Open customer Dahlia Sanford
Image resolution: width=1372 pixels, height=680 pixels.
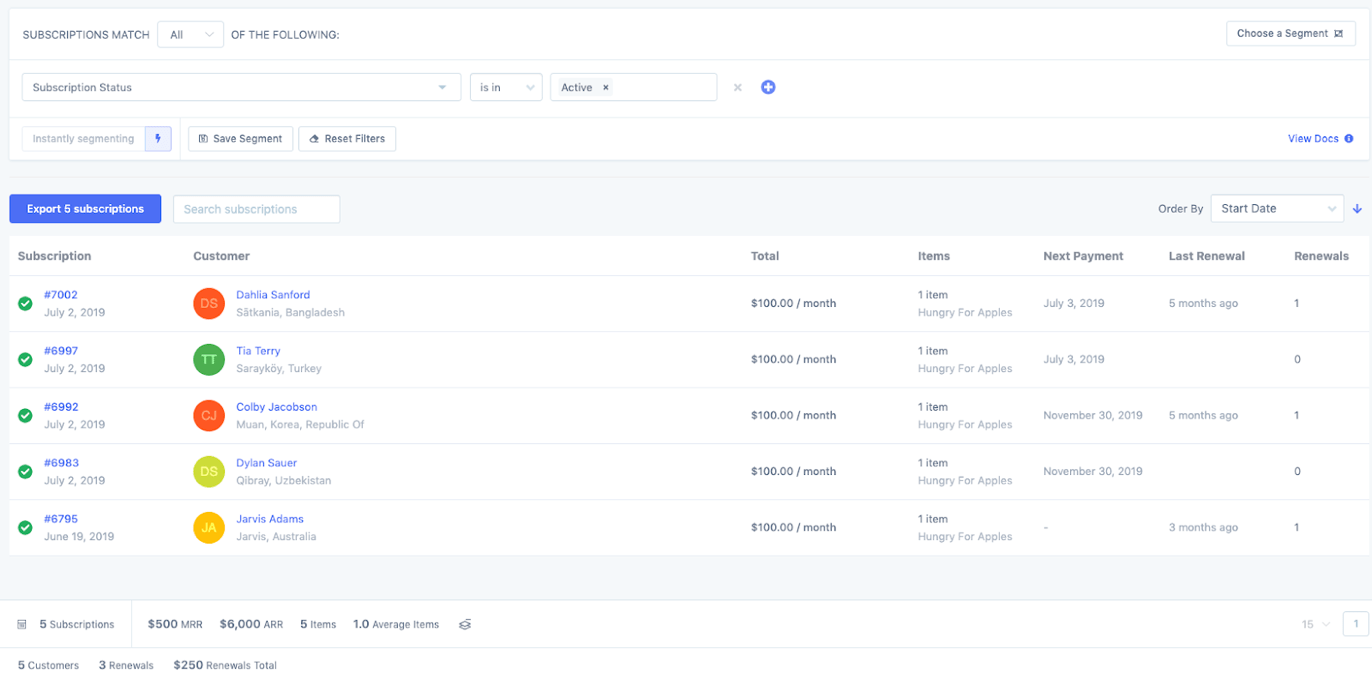click(x=273, y=294)
